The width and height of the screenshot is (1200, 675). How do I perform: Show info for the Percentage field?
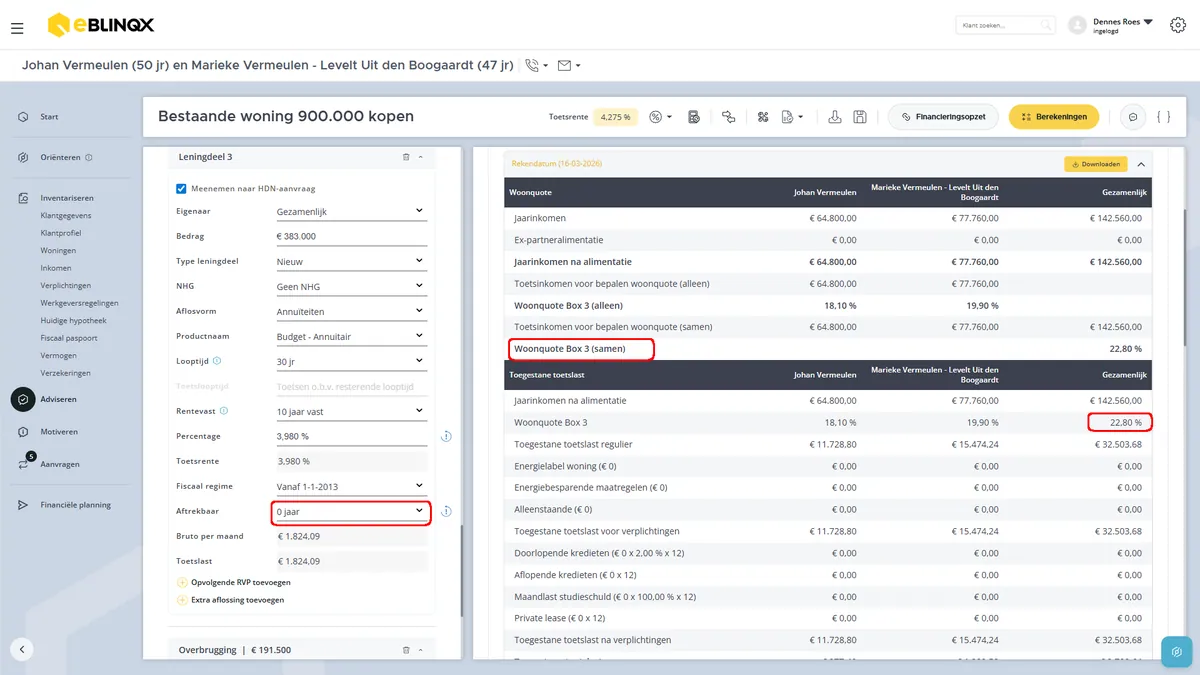click(446, 436)
